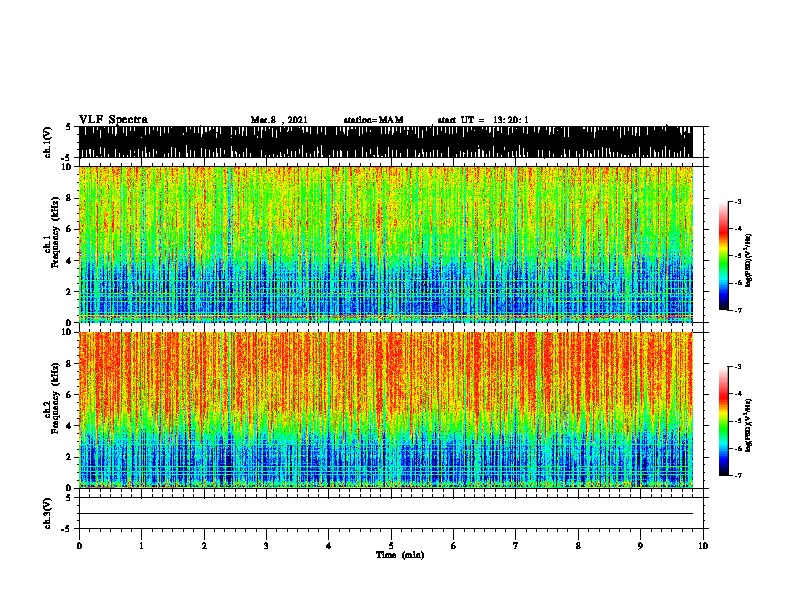Click the "2" kHz tick of ch.1 spectrogram
Viewport: 792px width, 612px height.
70,292
